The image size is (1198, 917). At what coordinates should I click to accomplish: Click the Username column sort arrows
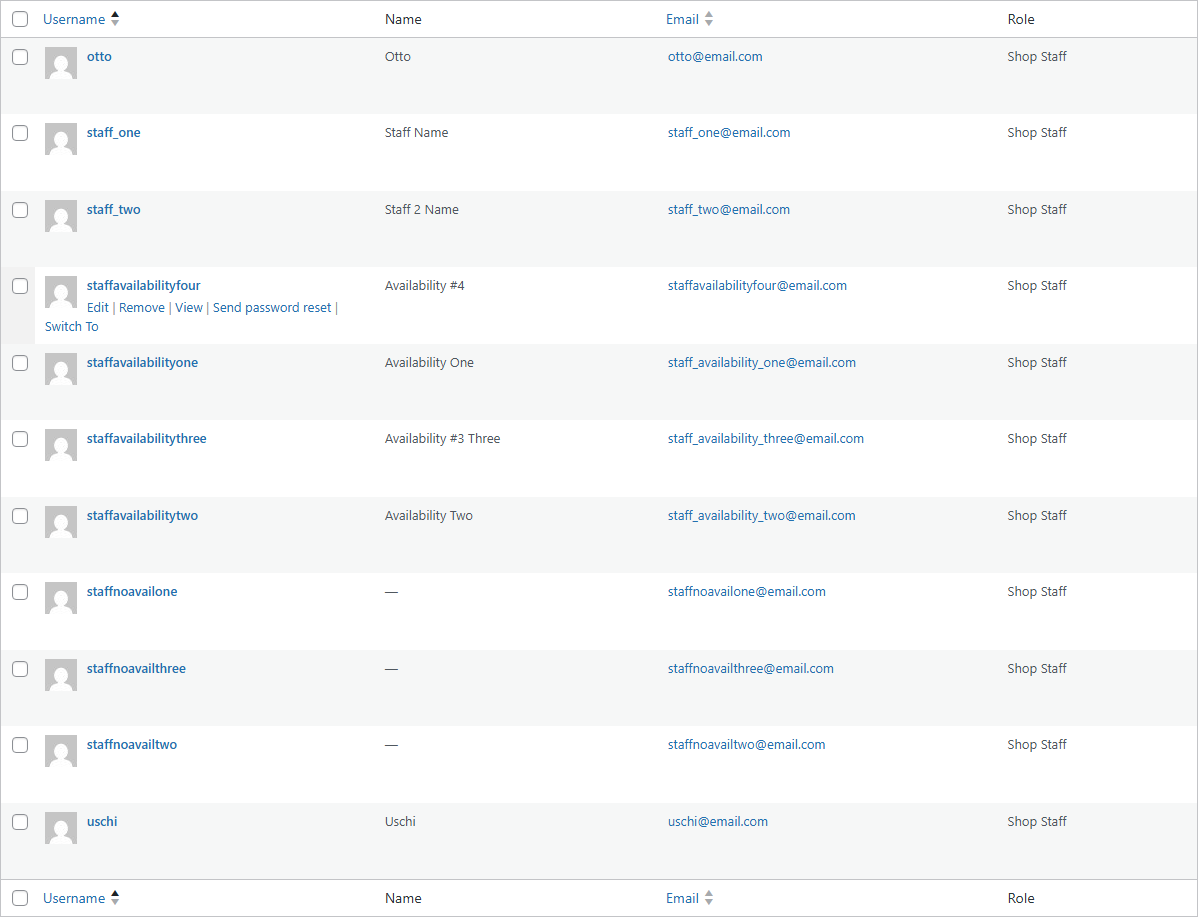[x=114, y=18]
